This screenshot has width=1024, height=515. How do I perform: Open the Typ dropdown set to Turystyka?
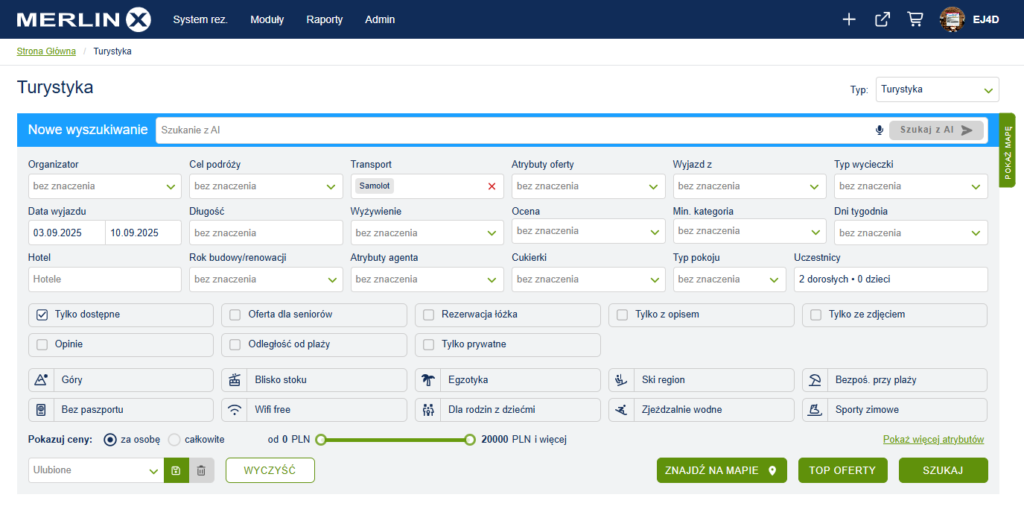[x=936, y=90]
